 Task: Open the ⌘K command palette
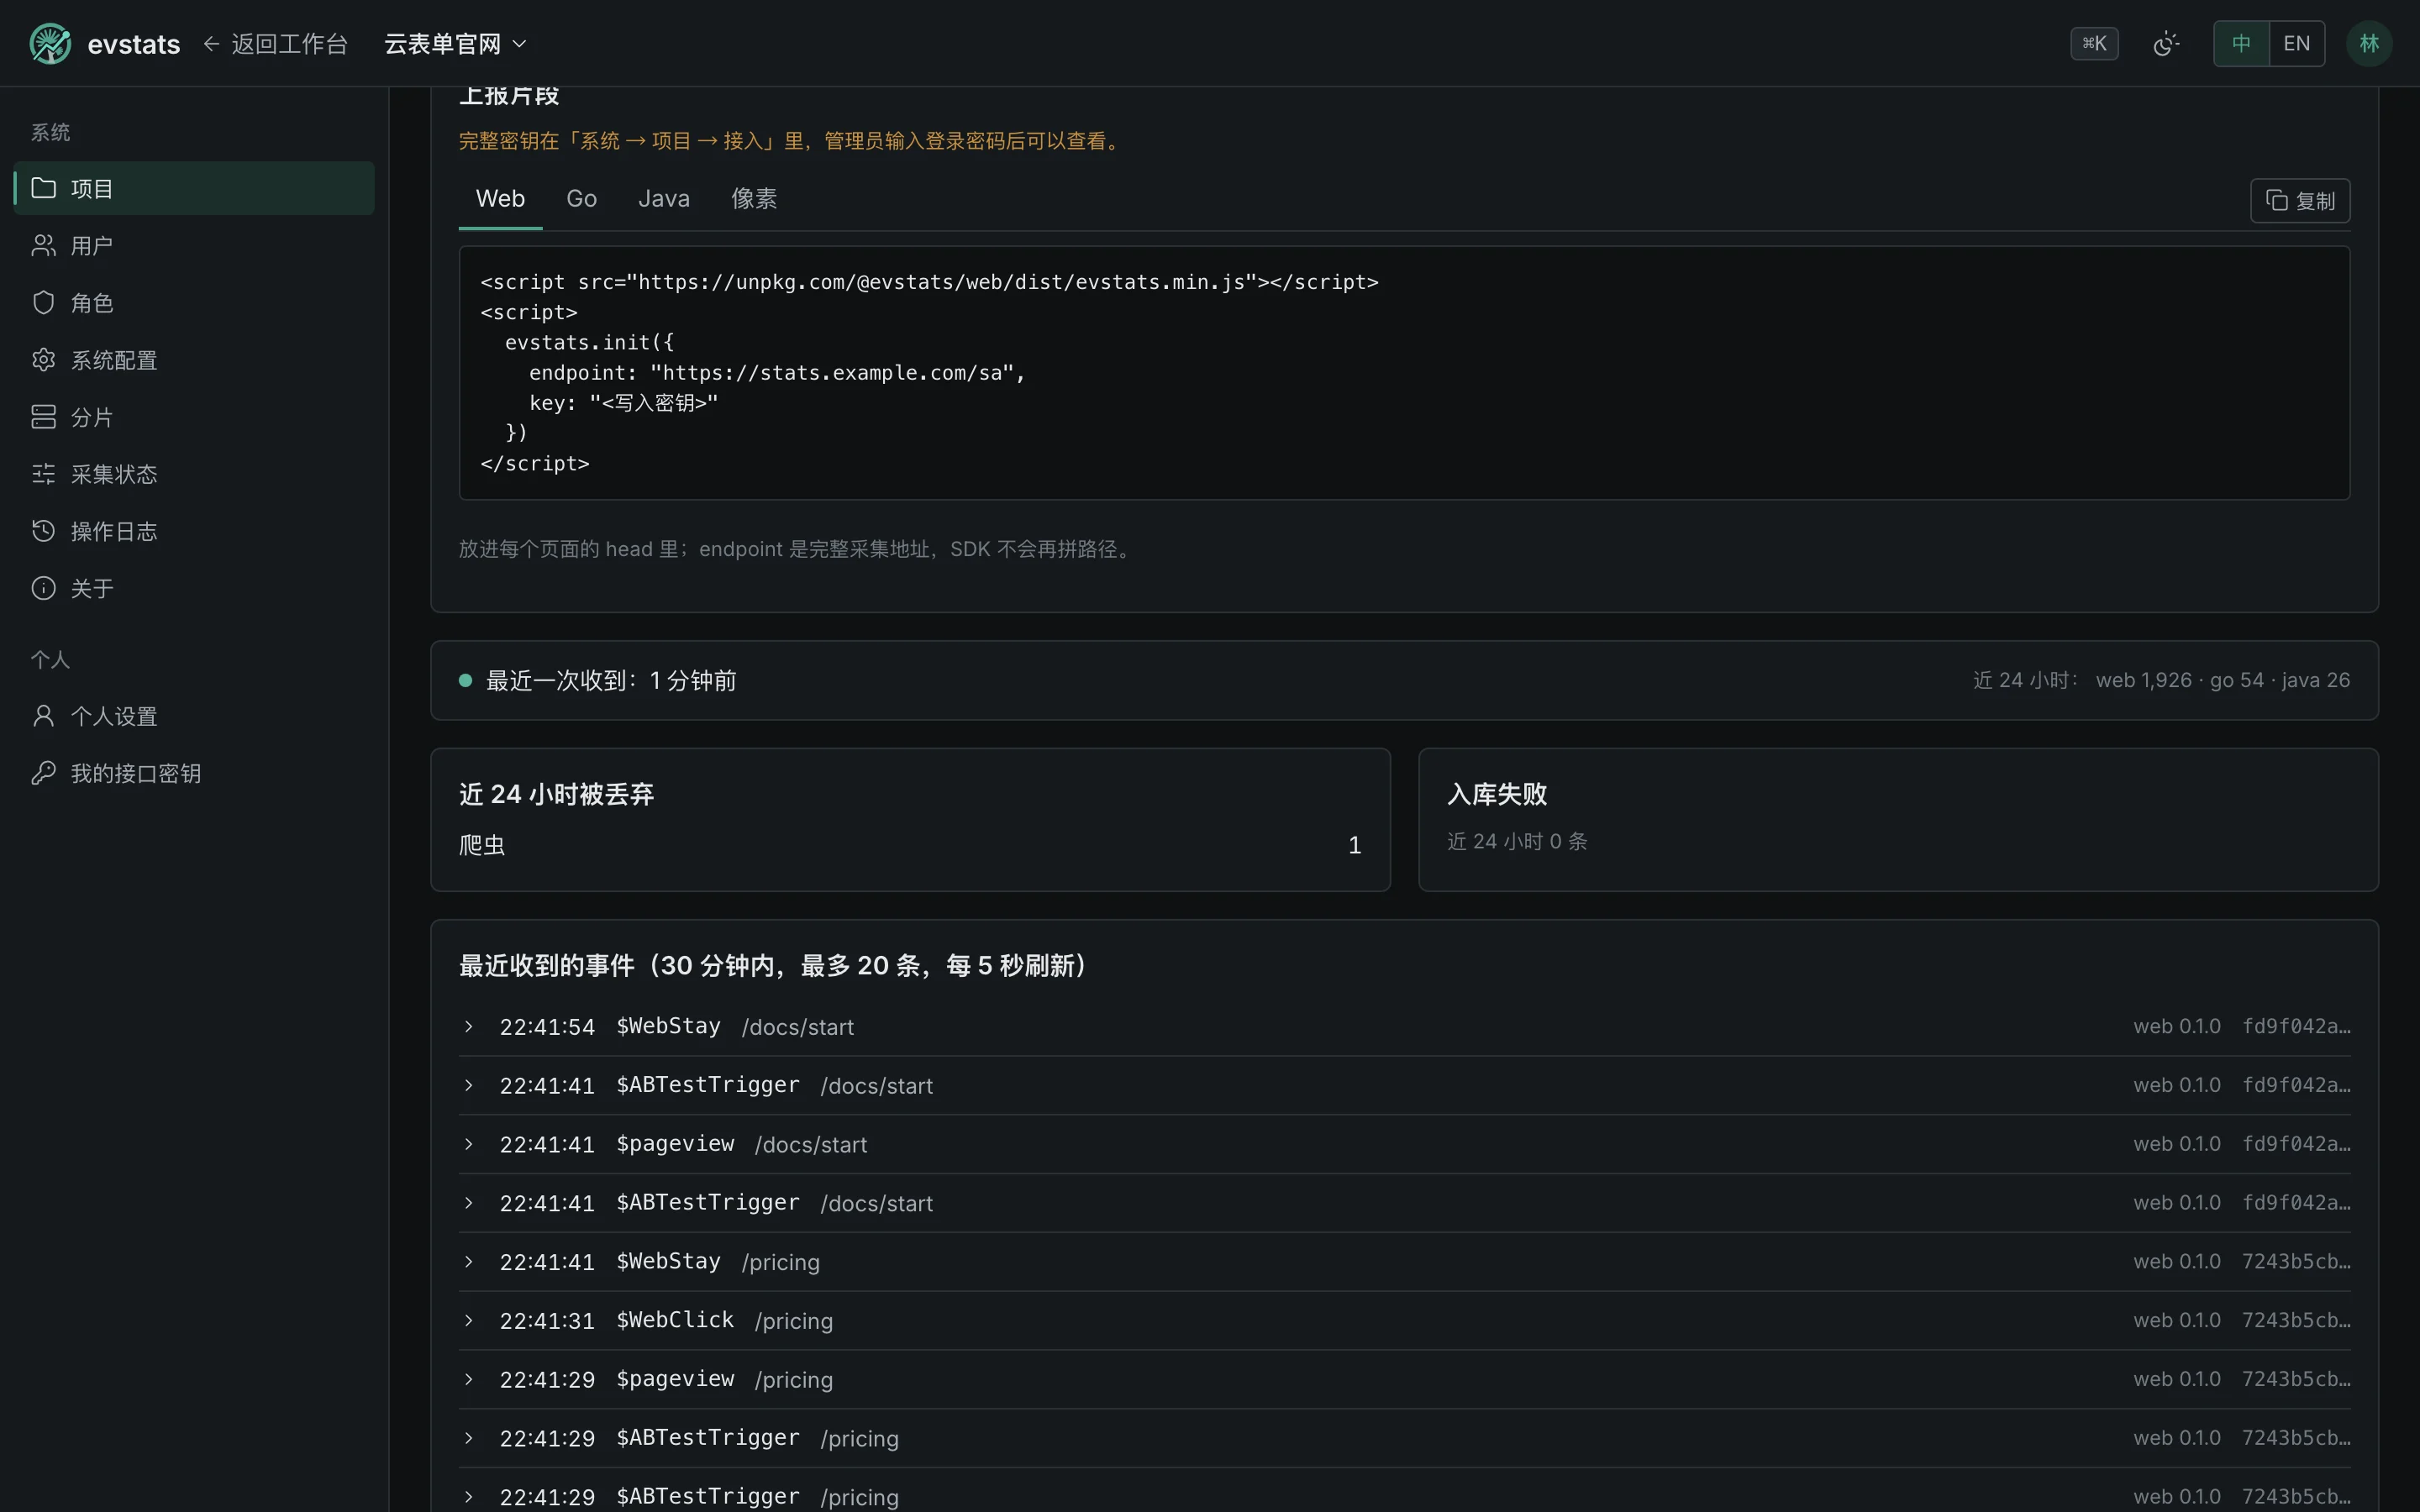click(x=2094, y=44)
